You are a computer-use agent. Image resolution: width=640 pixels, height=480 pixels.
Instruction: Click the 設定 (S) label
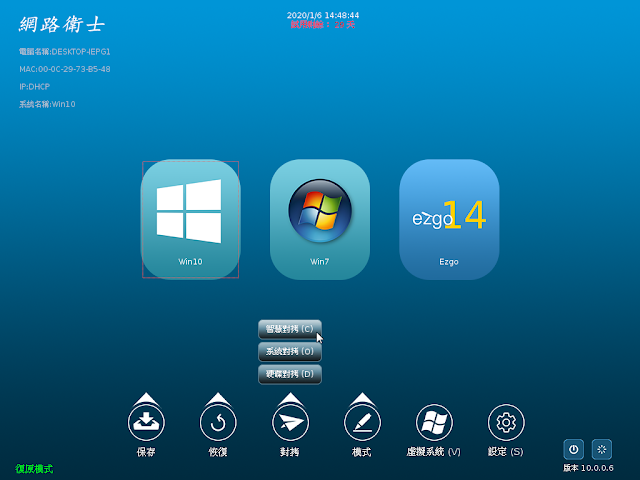(x=505, y=452)
